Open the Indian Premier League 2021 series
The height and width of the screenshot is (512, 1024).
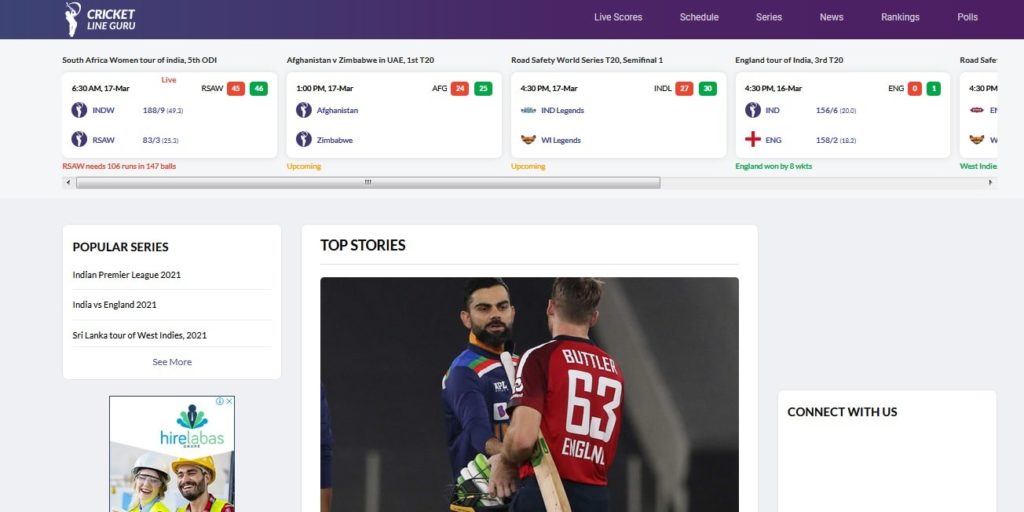(127, 275)
